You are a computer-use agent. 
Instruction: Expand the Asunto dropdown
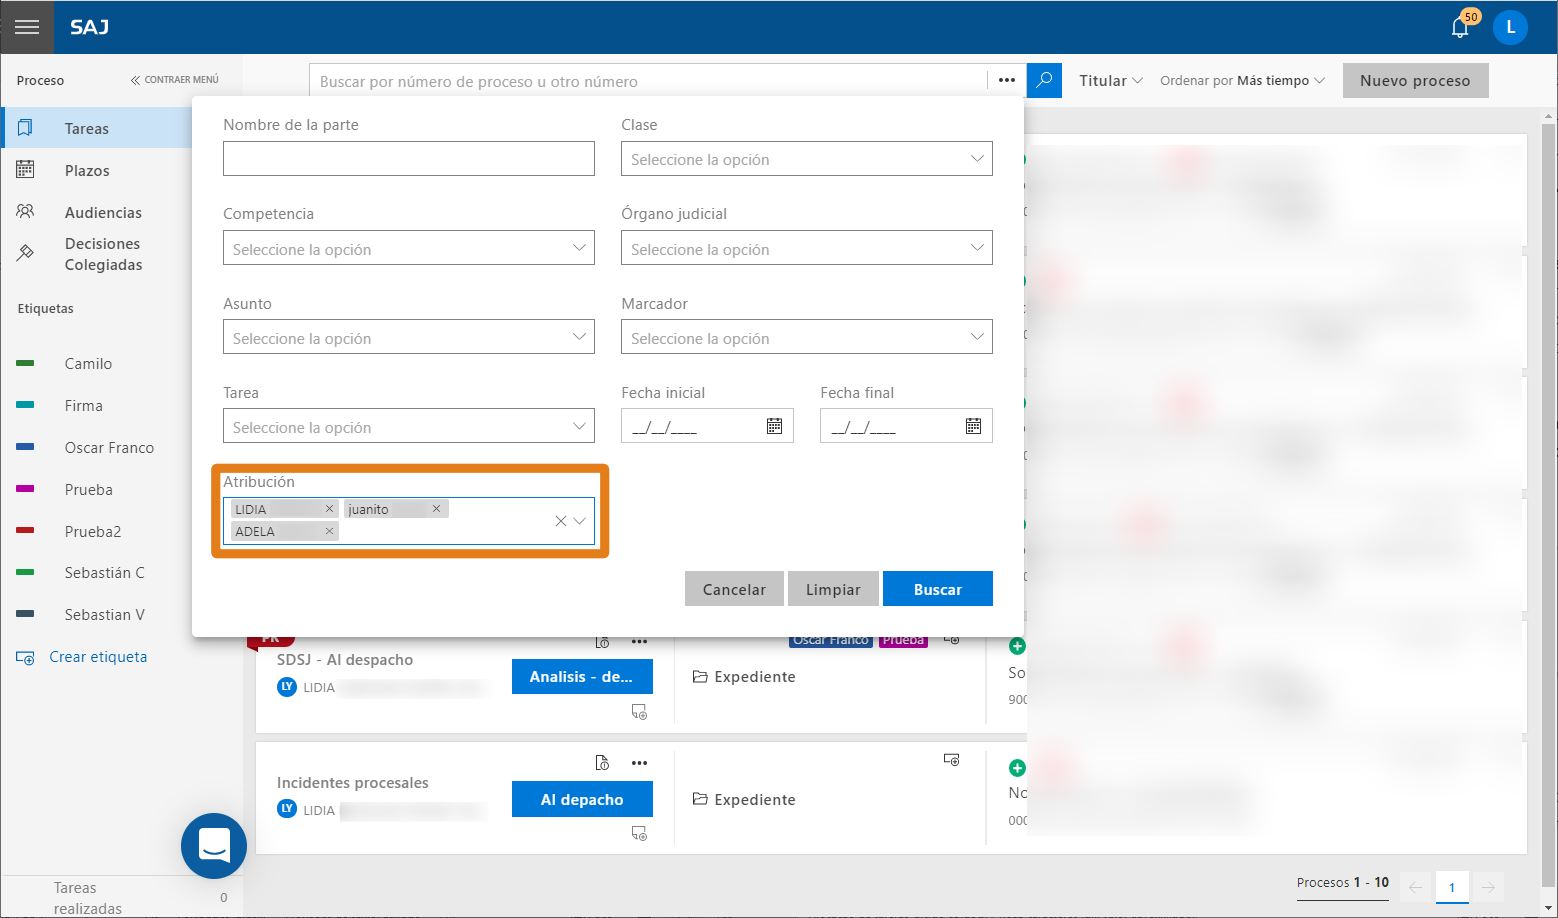[408, 337]
